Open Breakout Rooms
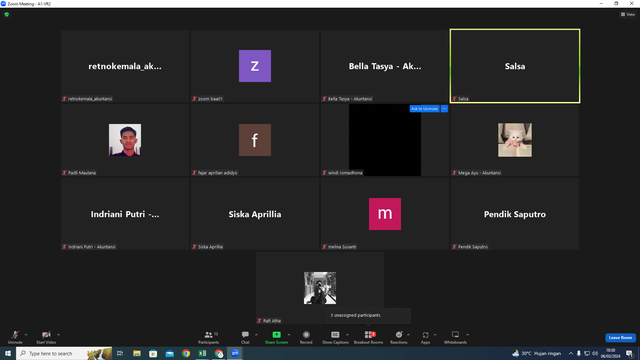 point(369,337)
